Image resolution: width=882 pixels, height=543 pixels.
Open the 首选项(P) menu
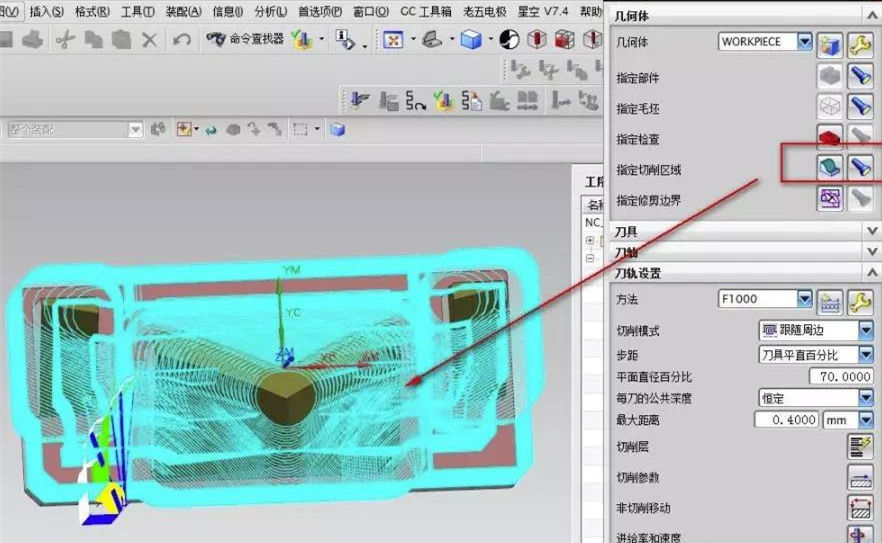(x=320, y=11)
